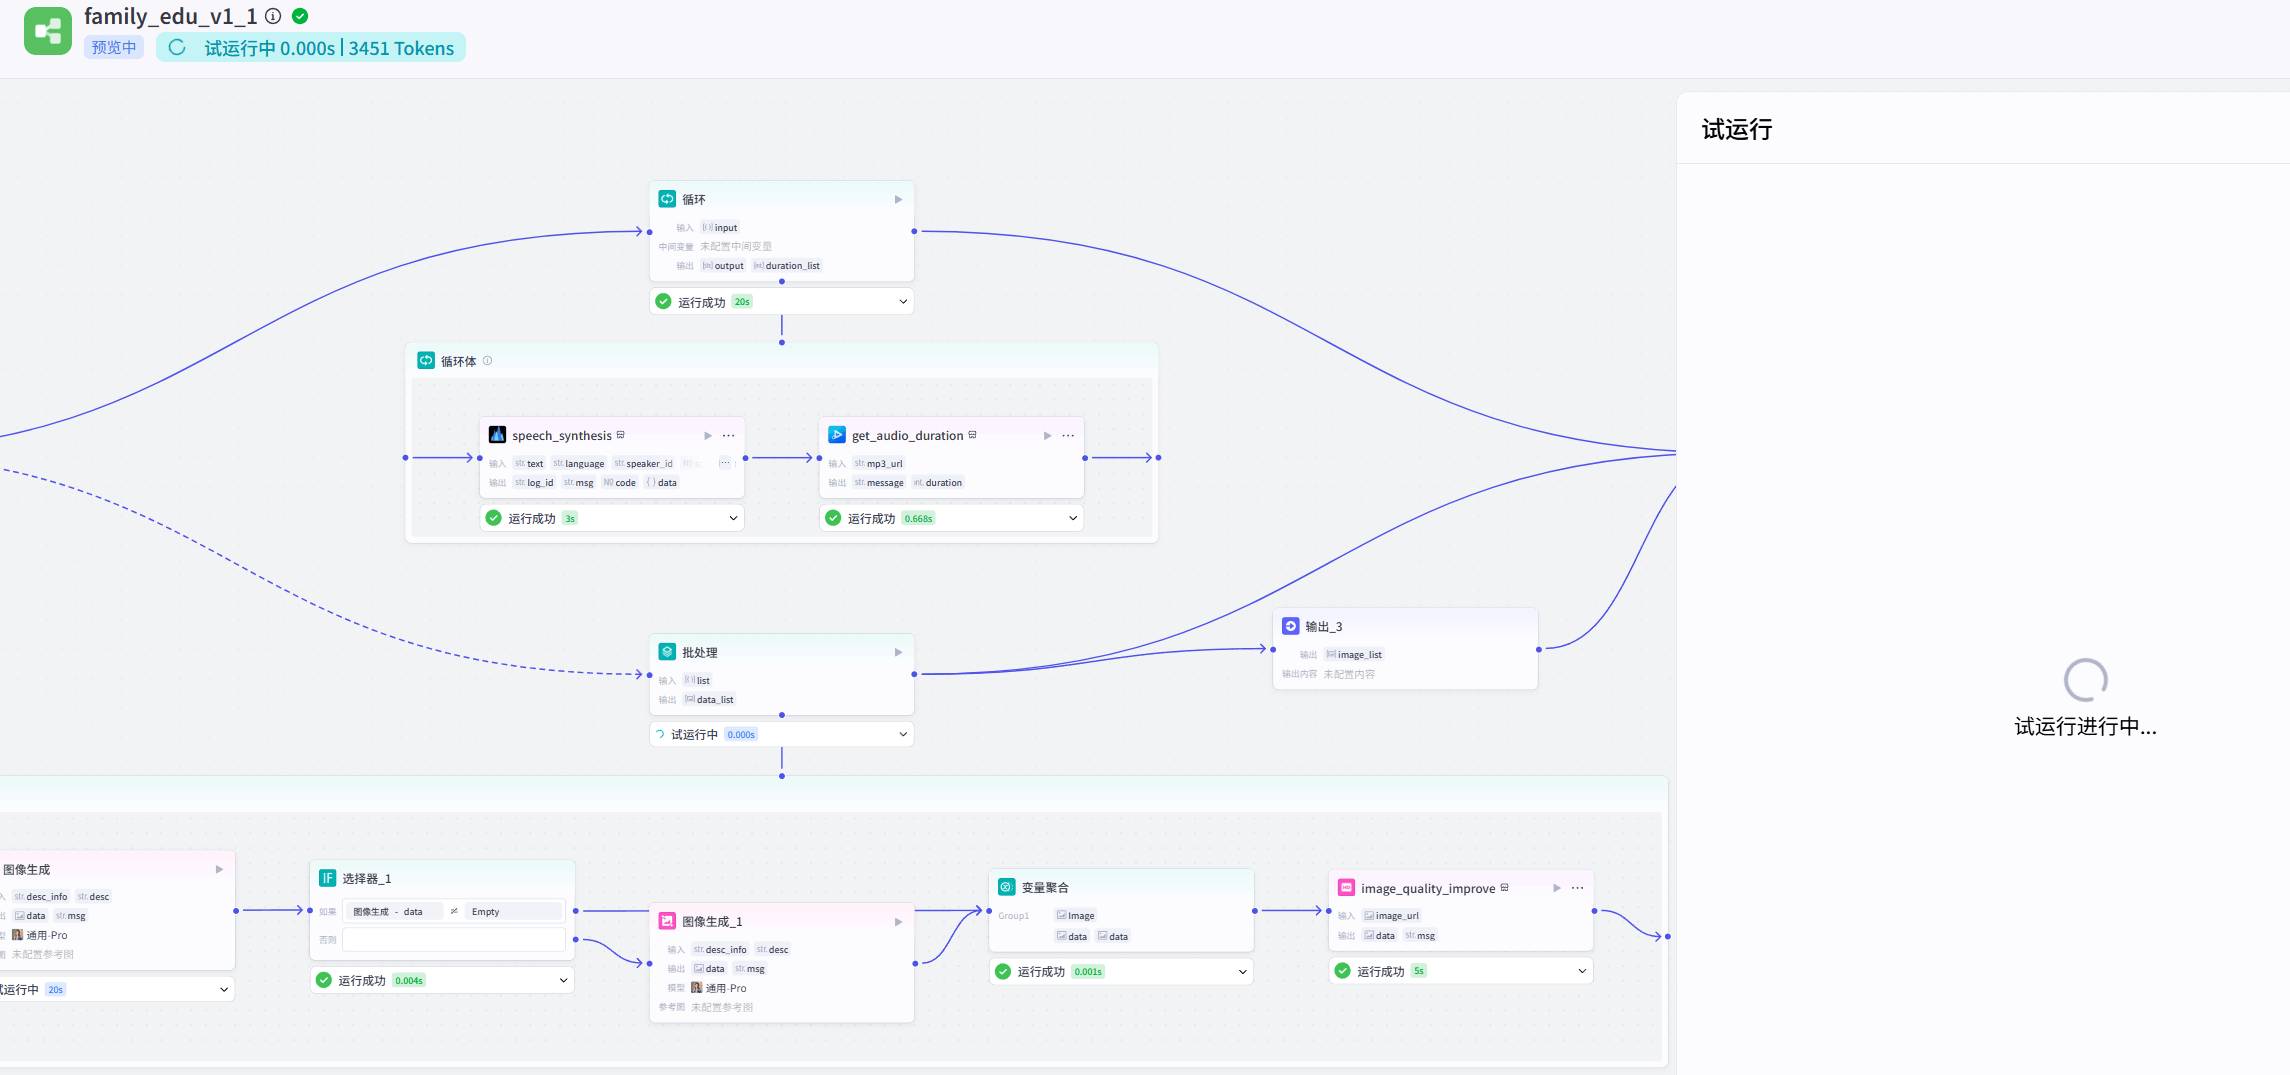Expand speech_synthesis run success details

[732, 518]
